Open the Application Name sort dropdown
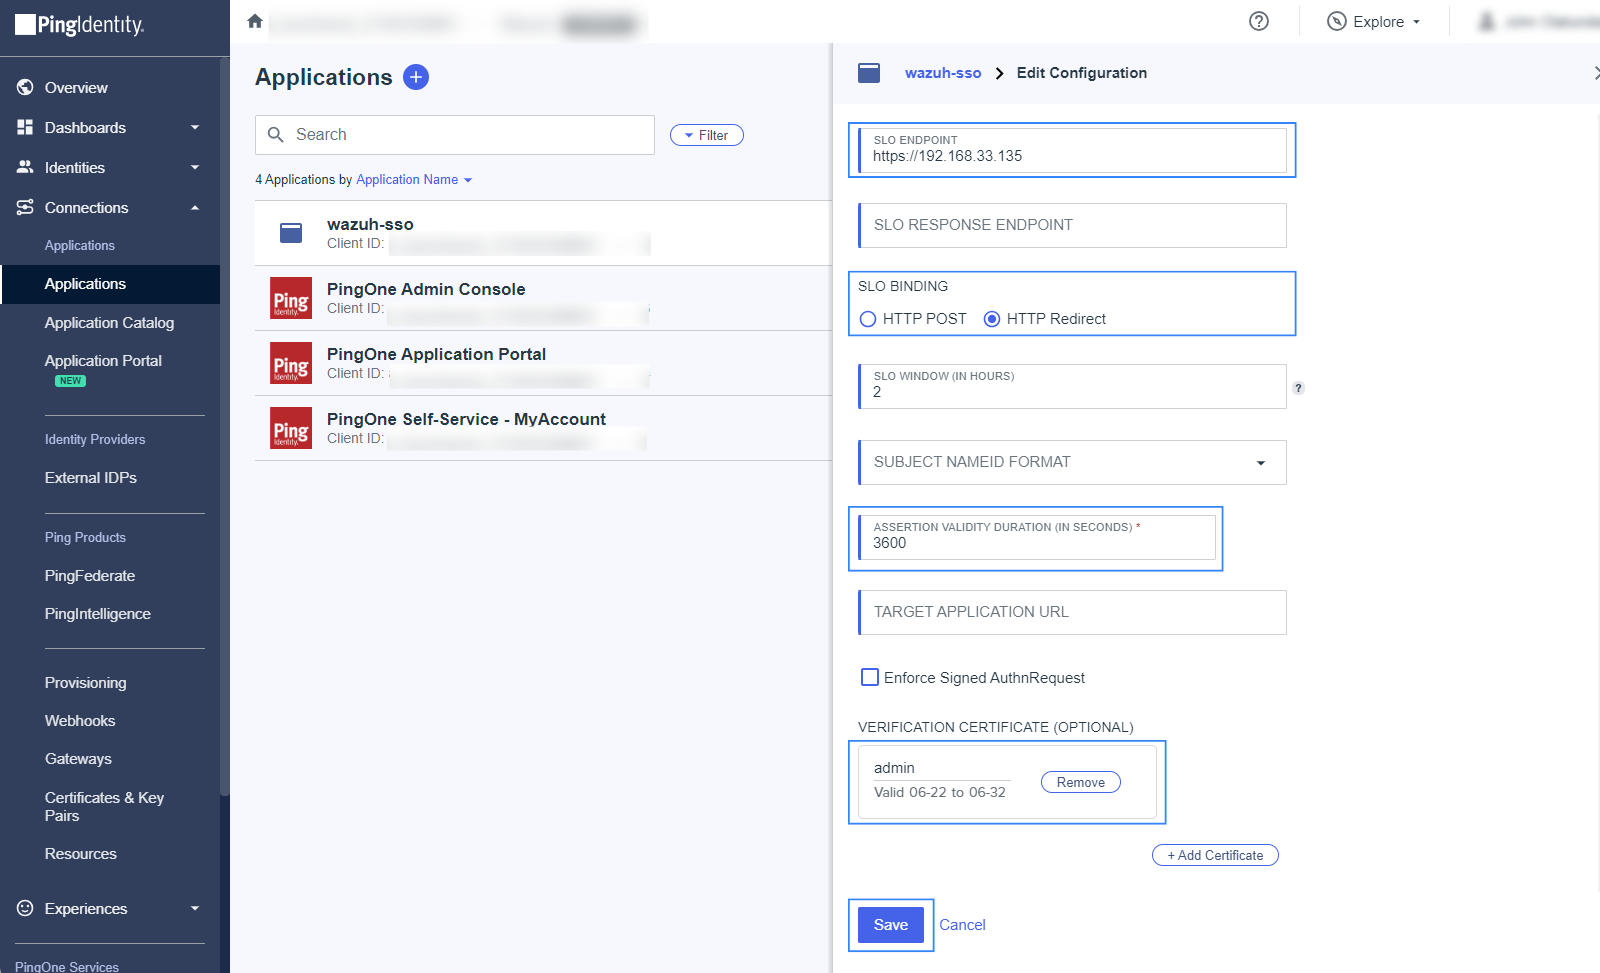The width and height of the screenshot is (1600, 973). click(414, 180)
